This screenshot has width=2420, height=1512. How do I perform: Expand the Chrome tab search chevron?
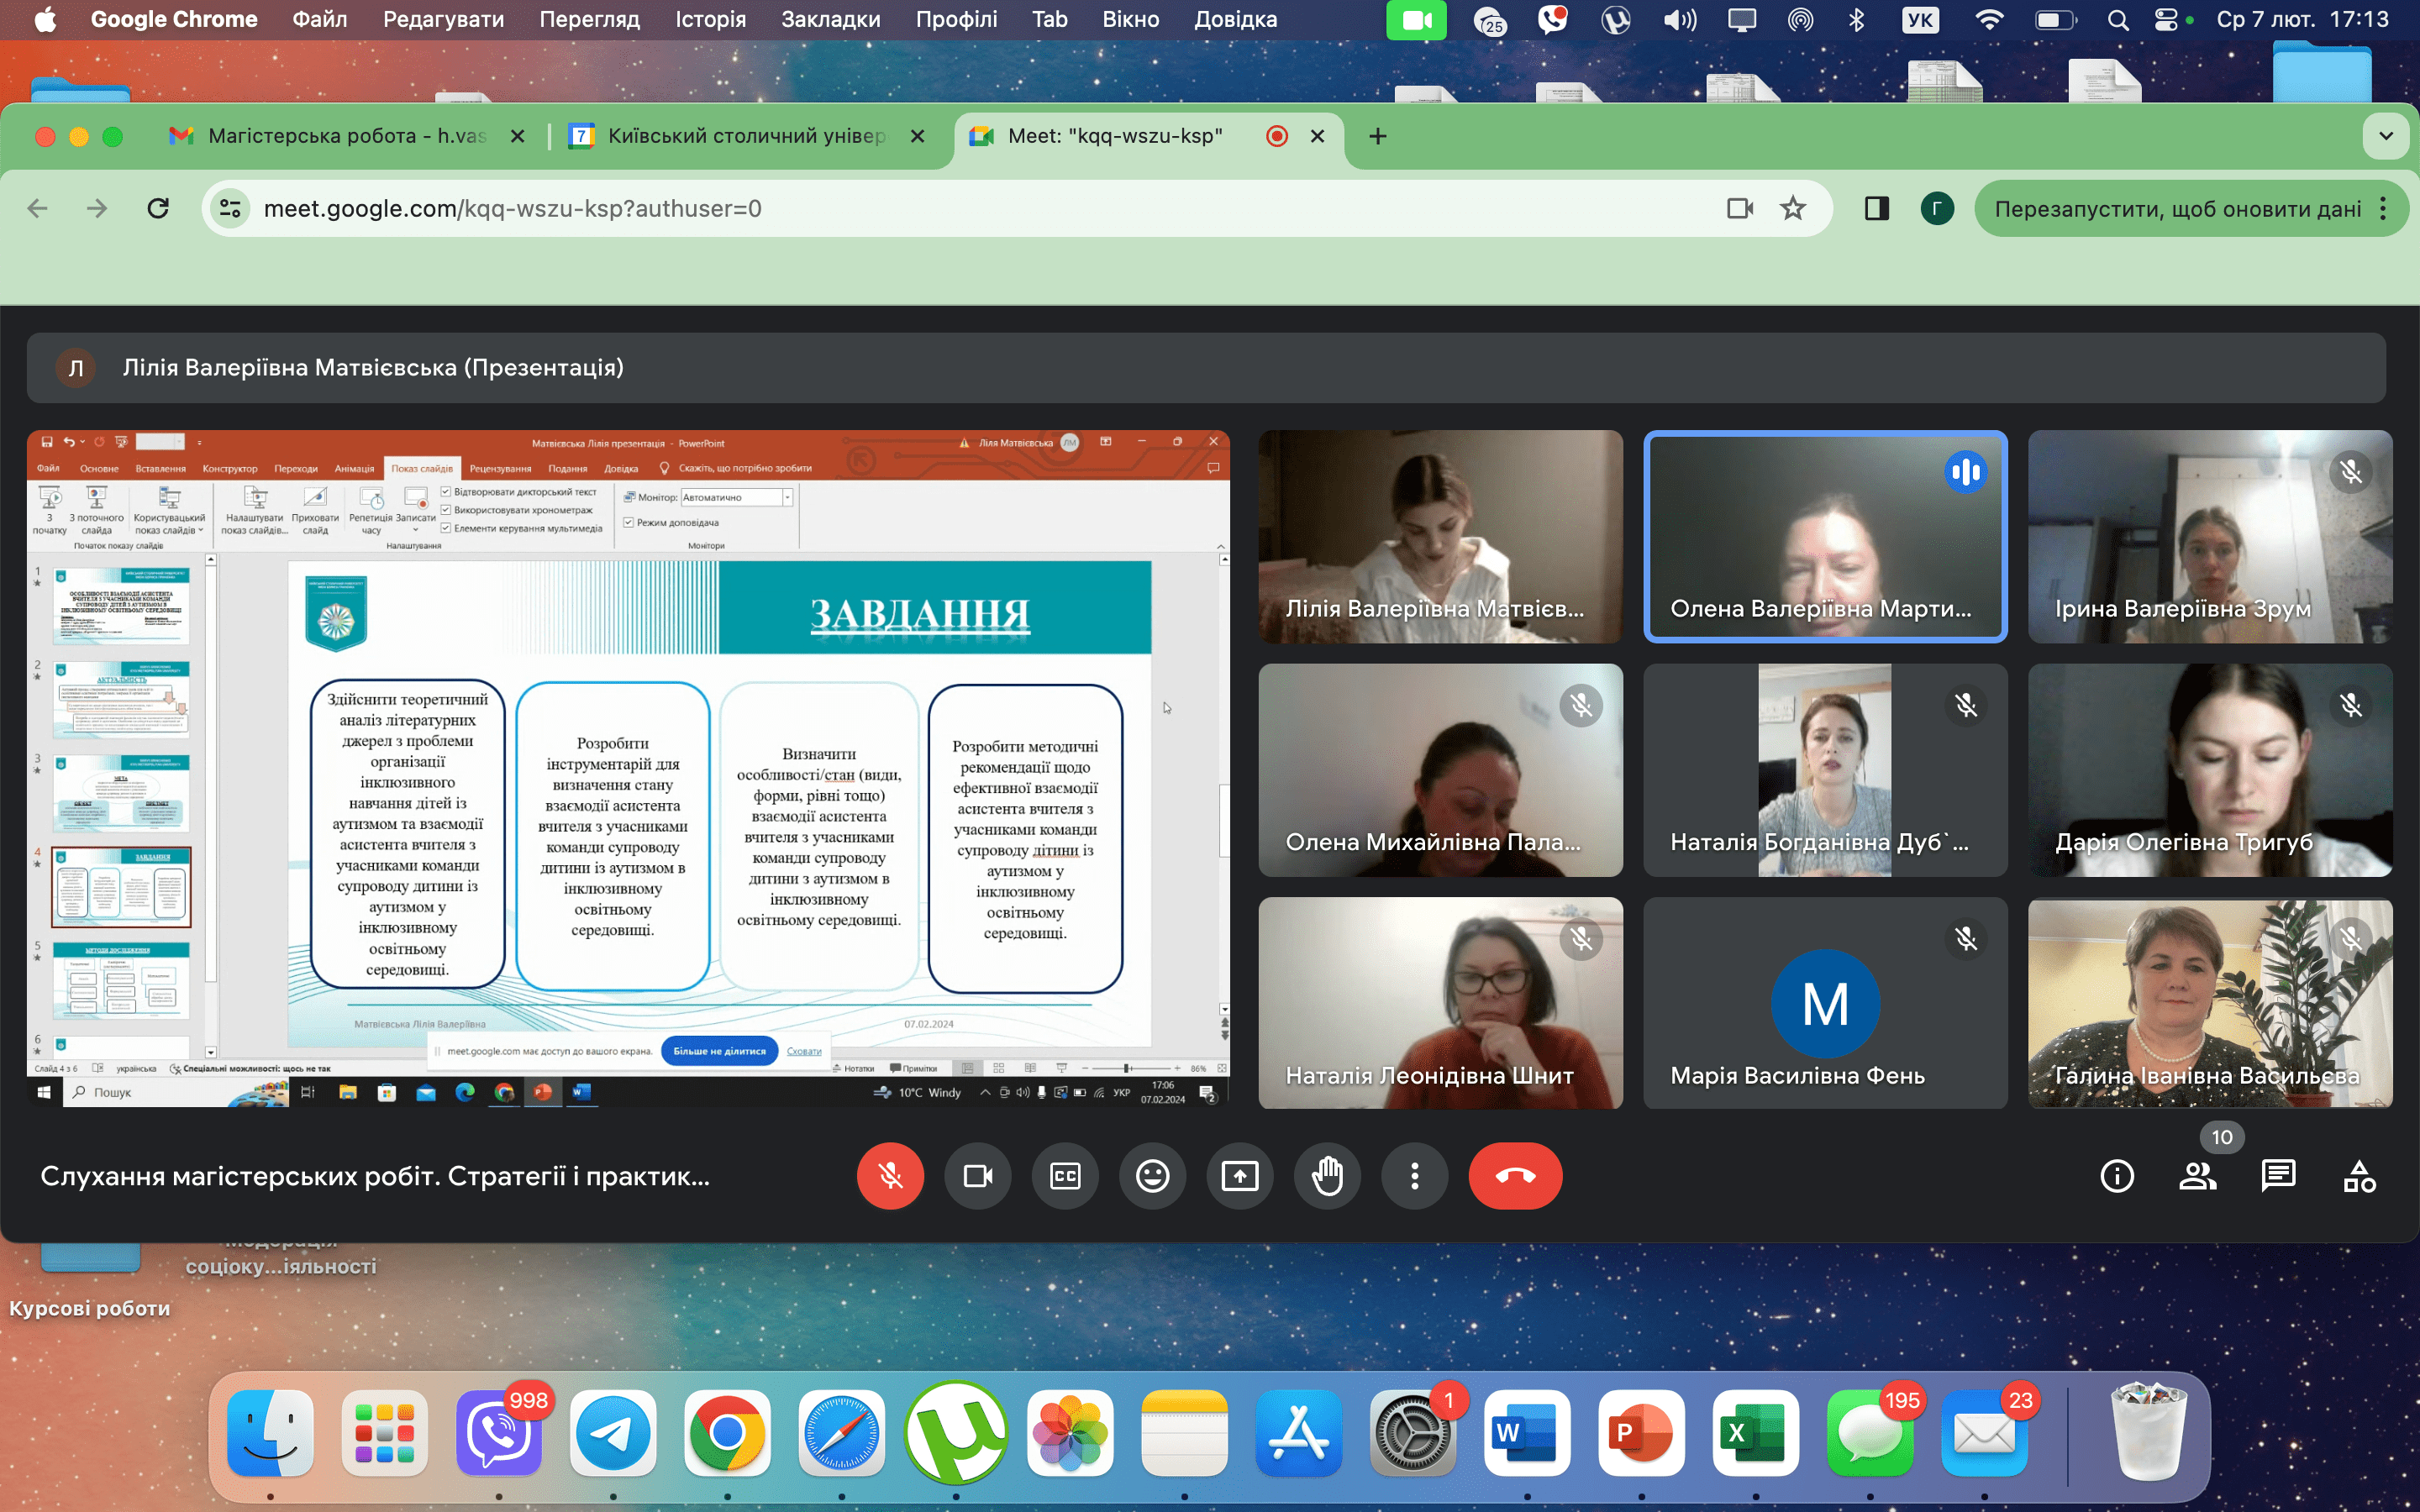[2386, 136]
